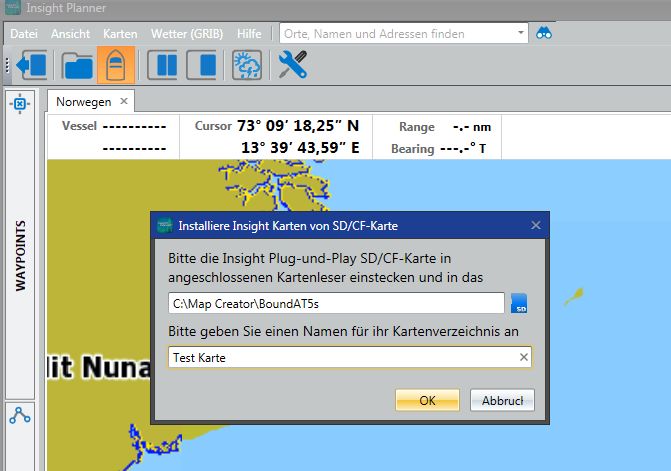Click the binoculars search icon

click(x=545, y=33)
